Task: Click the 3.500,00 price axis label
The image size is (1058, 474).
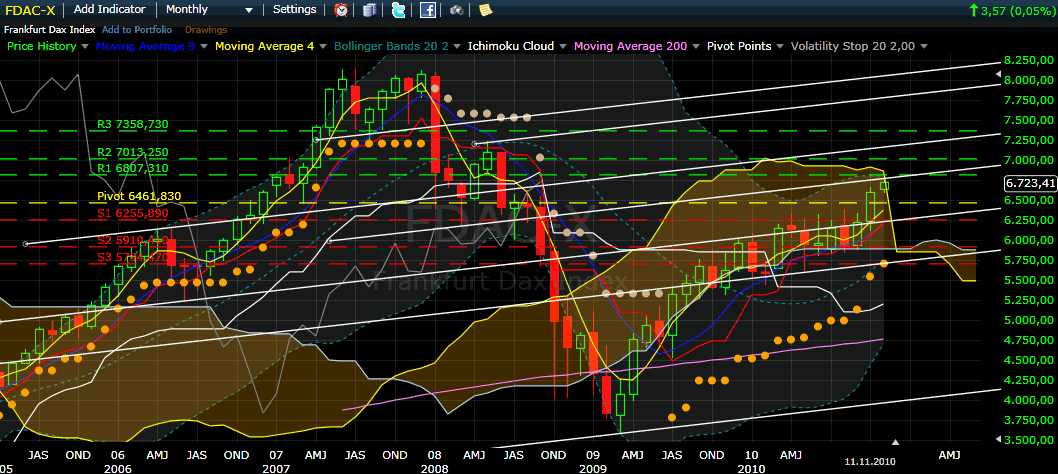Action: (1030, 441)
